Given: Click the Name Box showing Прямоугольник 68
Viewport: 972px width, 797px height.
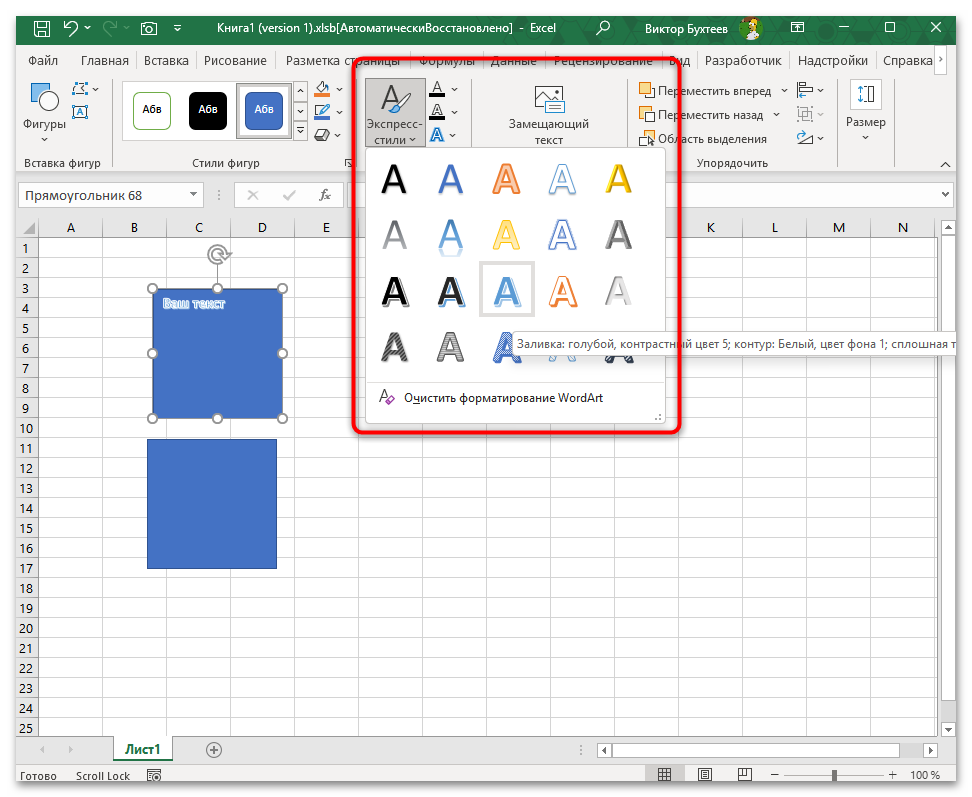Looking at the screenshot, I should tap(103, 196).
